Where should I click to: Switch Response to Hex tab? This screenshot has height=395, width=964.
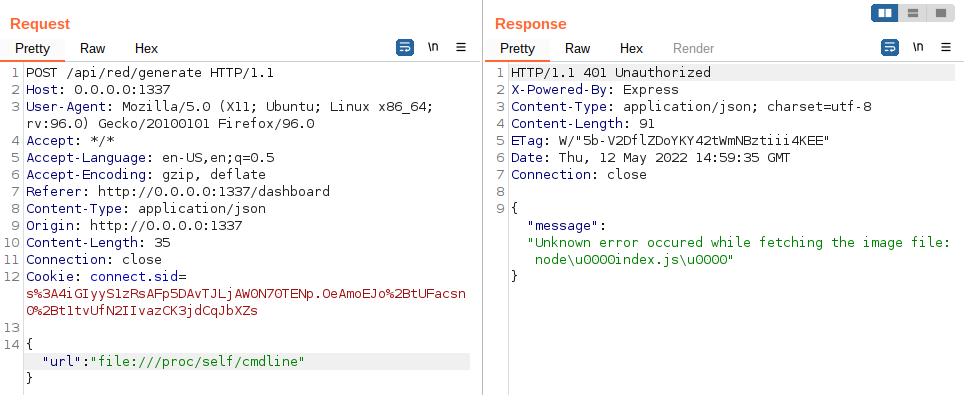click(631, 49)
